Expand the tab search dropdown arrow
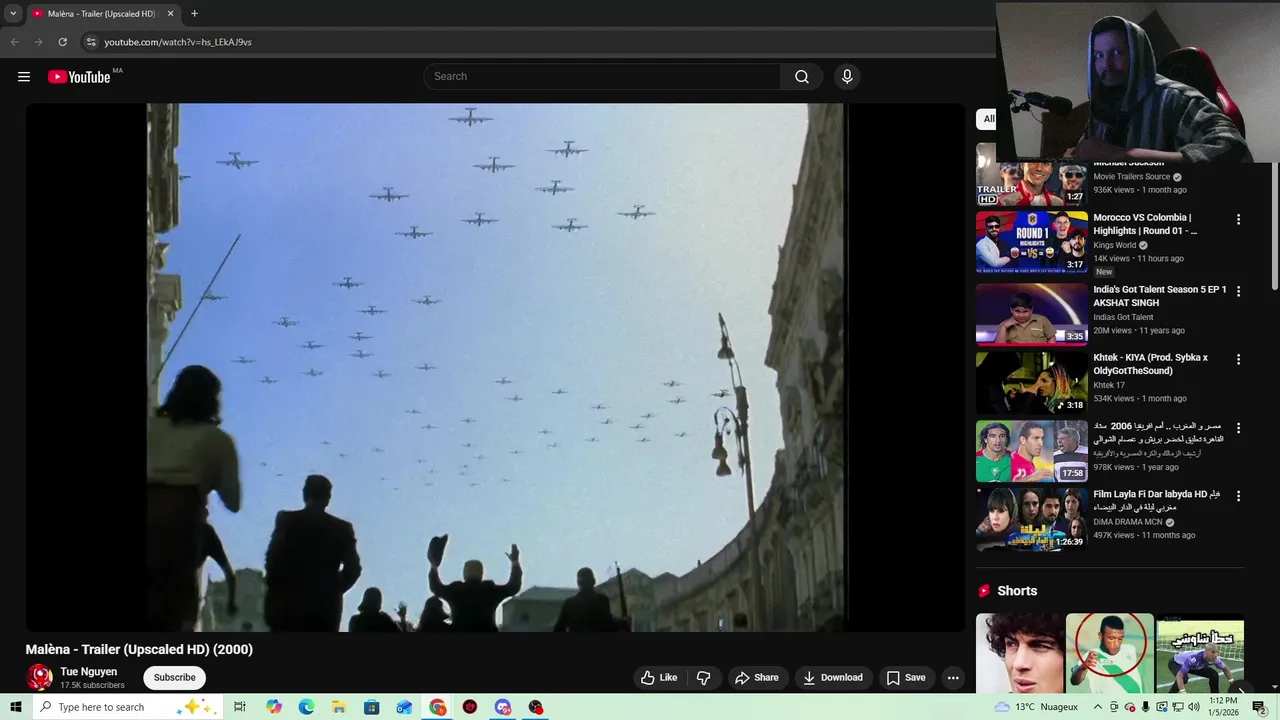The height and width of the screenshot is (720, 1280). (x=13, y=14)
